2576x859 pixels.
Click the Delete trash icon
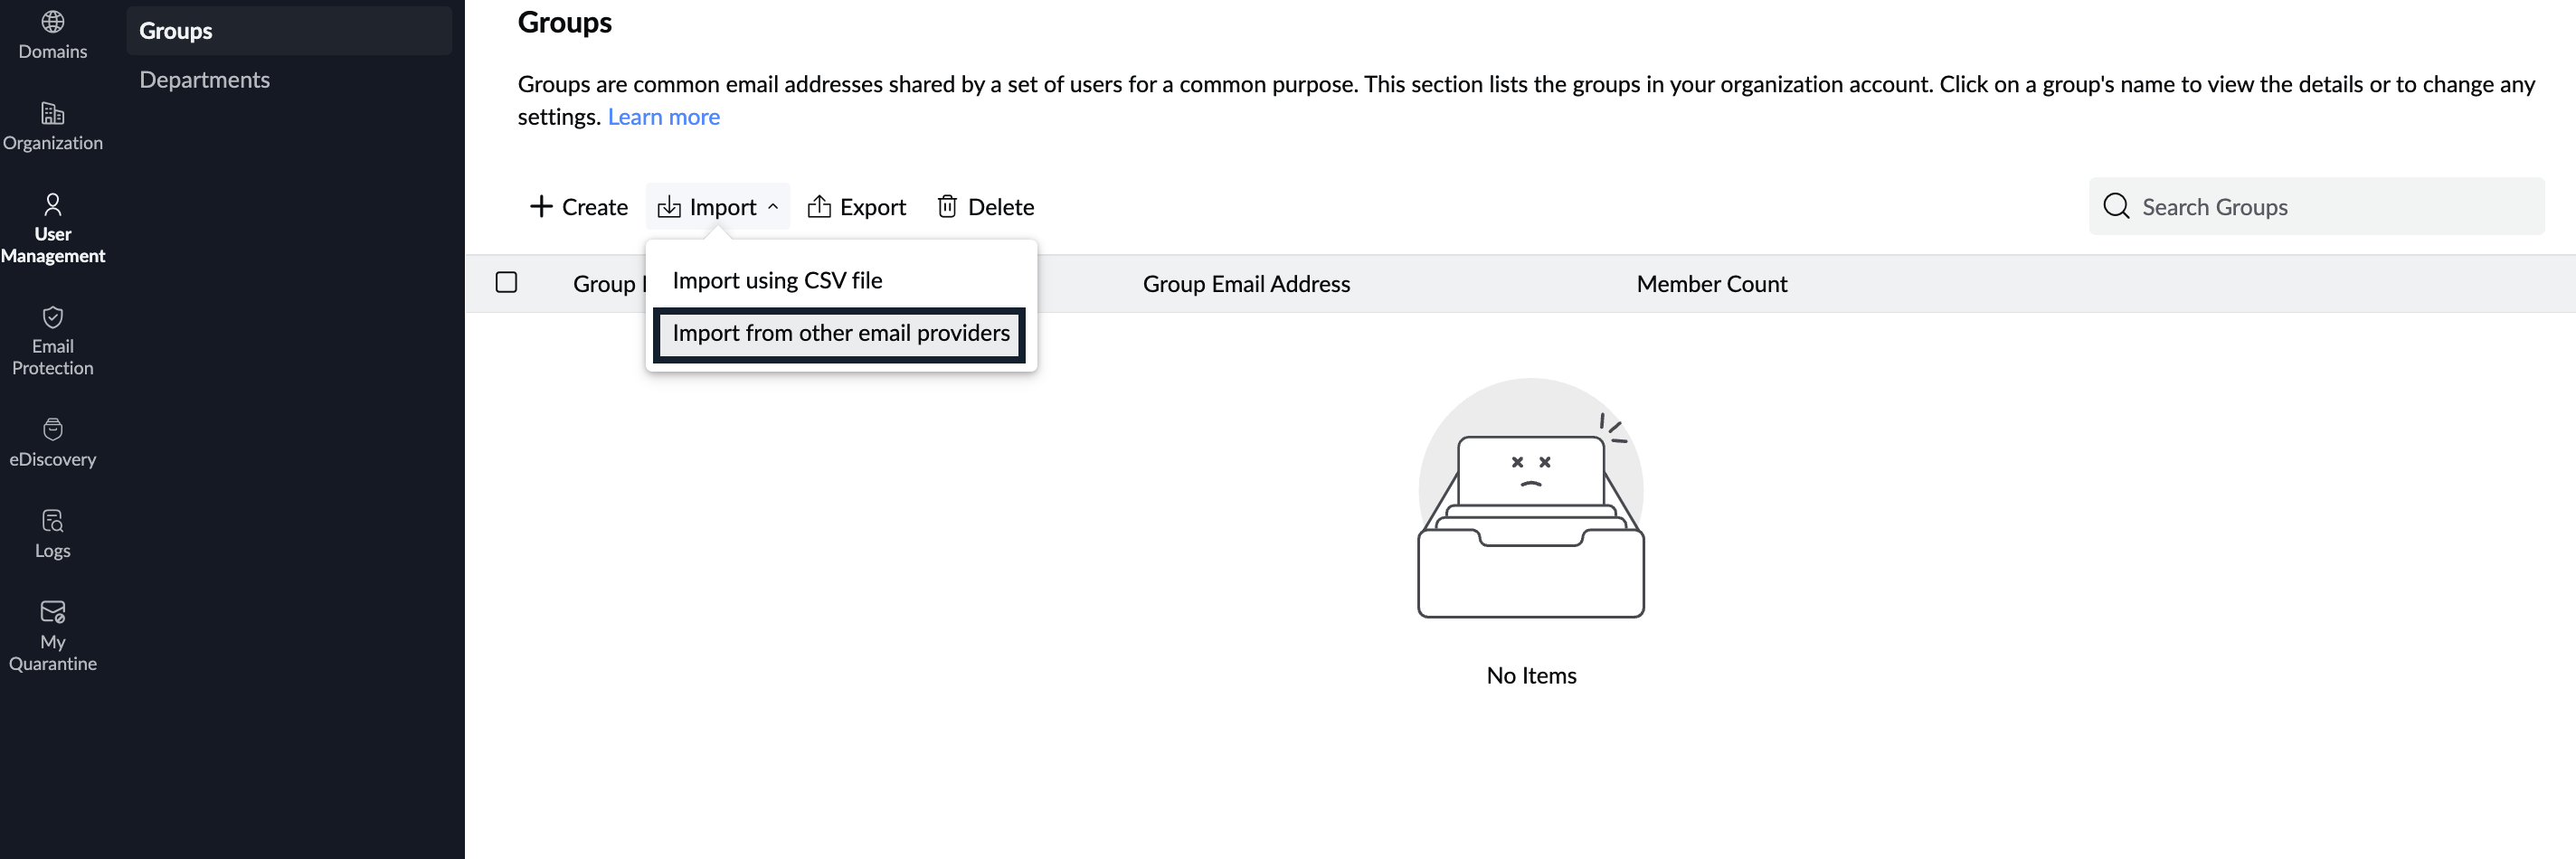coord(947,207)
